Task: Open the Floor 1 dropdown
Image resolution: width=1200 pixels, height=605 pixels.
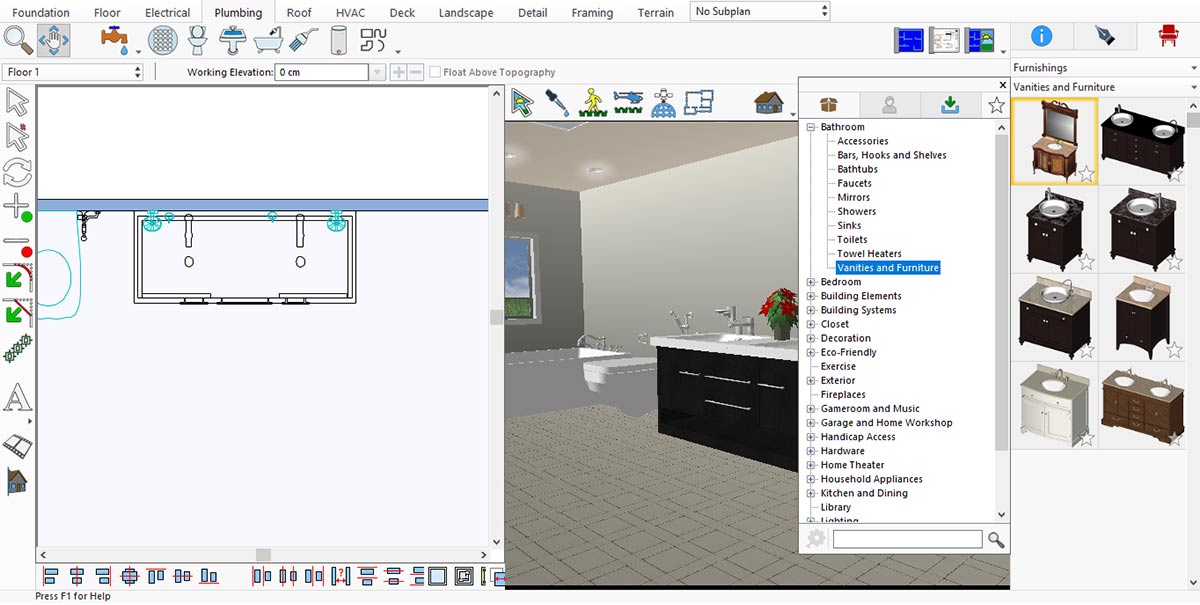Action: (75, 72)
